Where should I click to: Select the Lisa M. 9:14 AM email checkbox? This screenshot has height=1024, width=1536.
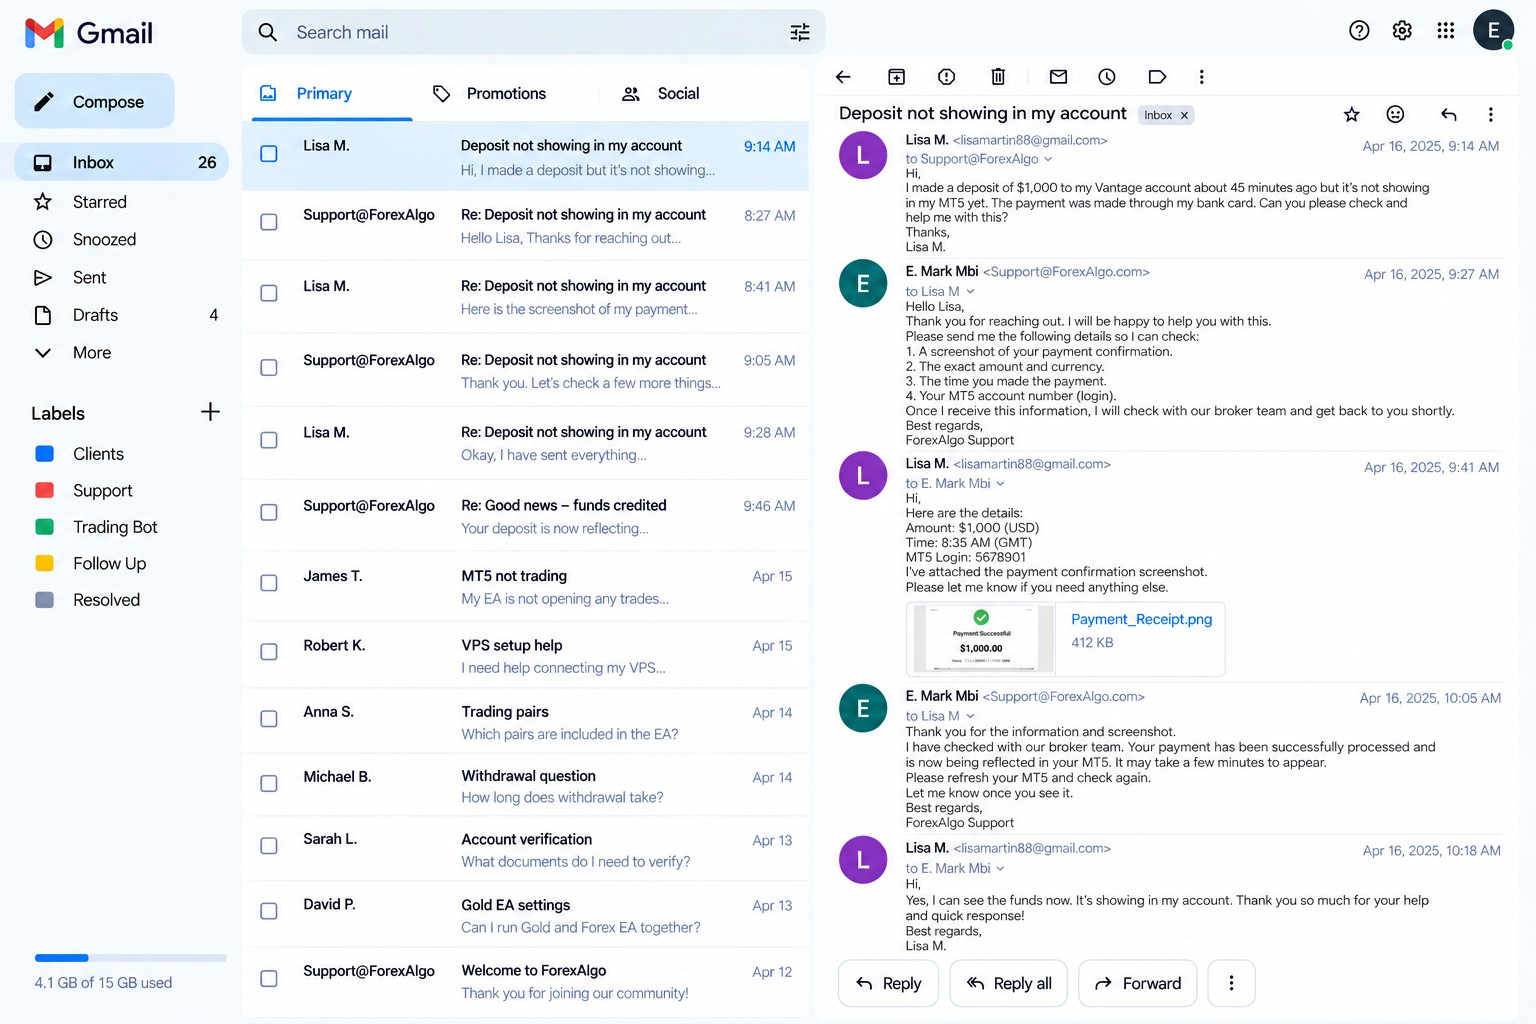pyautogui.click(x=269, y=154)
